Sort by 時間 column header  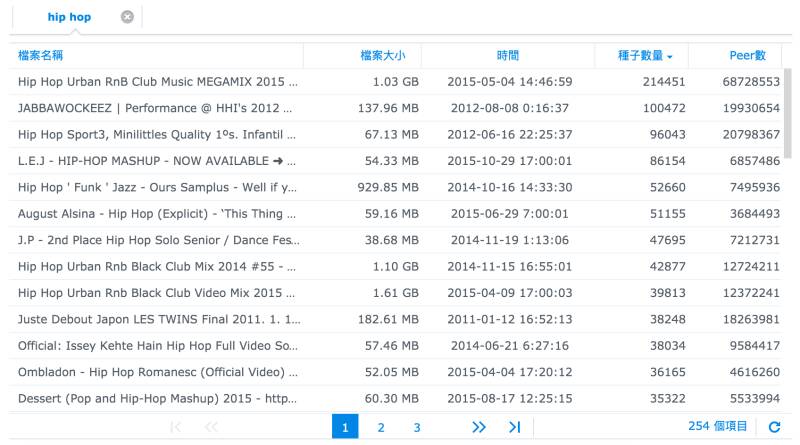coord(508,55)
